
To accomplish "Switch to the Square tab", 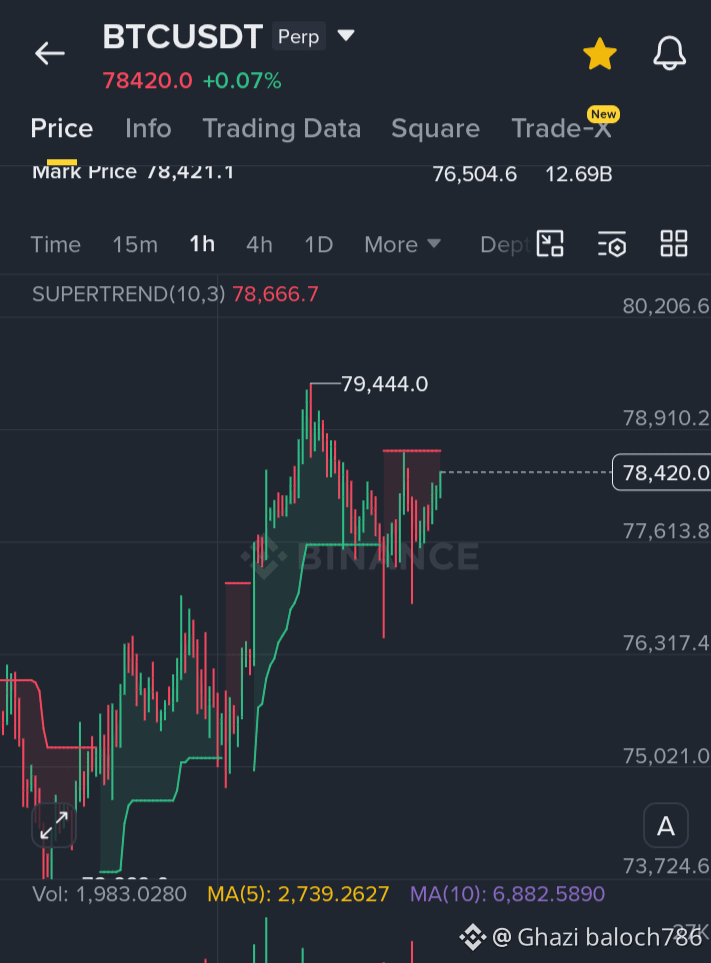I will [435, 128].
